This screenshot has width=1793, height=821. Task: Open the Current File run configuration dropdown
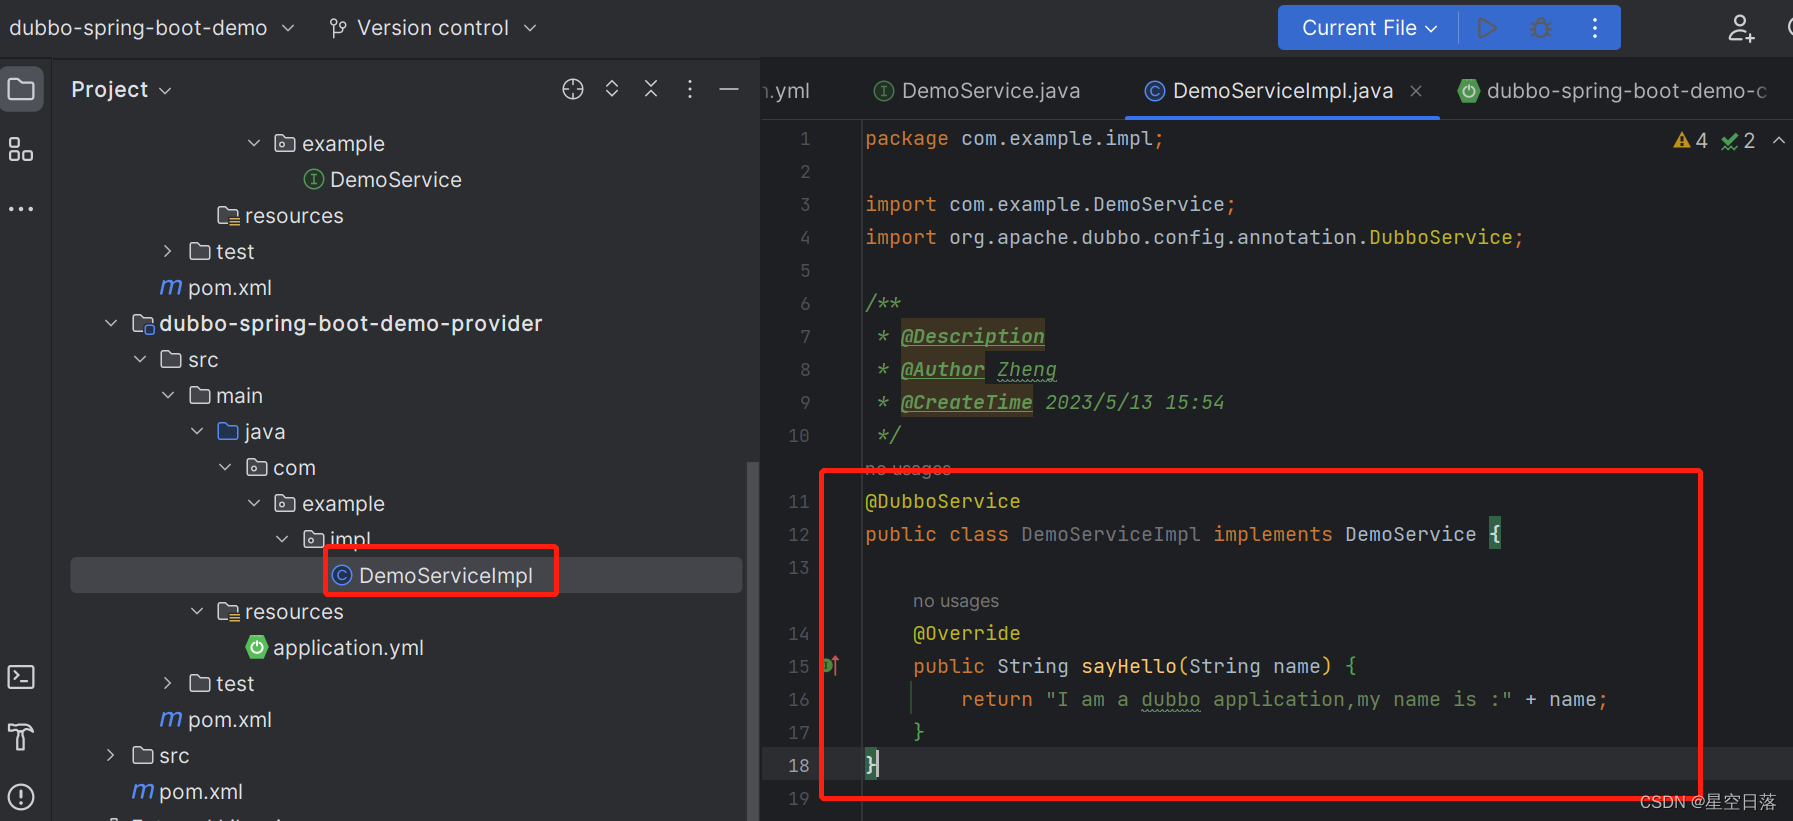tap(1369, 28)
